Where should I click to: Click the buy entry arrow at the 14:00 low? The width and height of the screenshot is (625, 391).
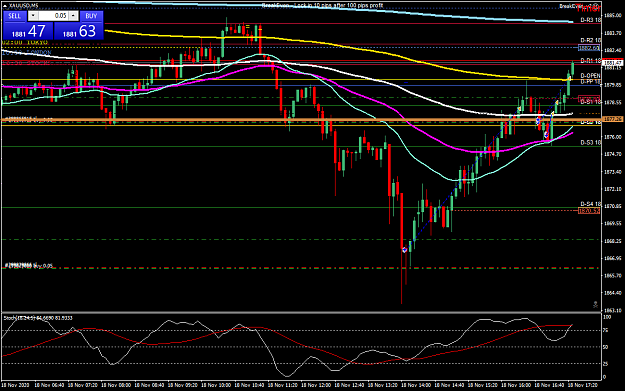point(405,250)
